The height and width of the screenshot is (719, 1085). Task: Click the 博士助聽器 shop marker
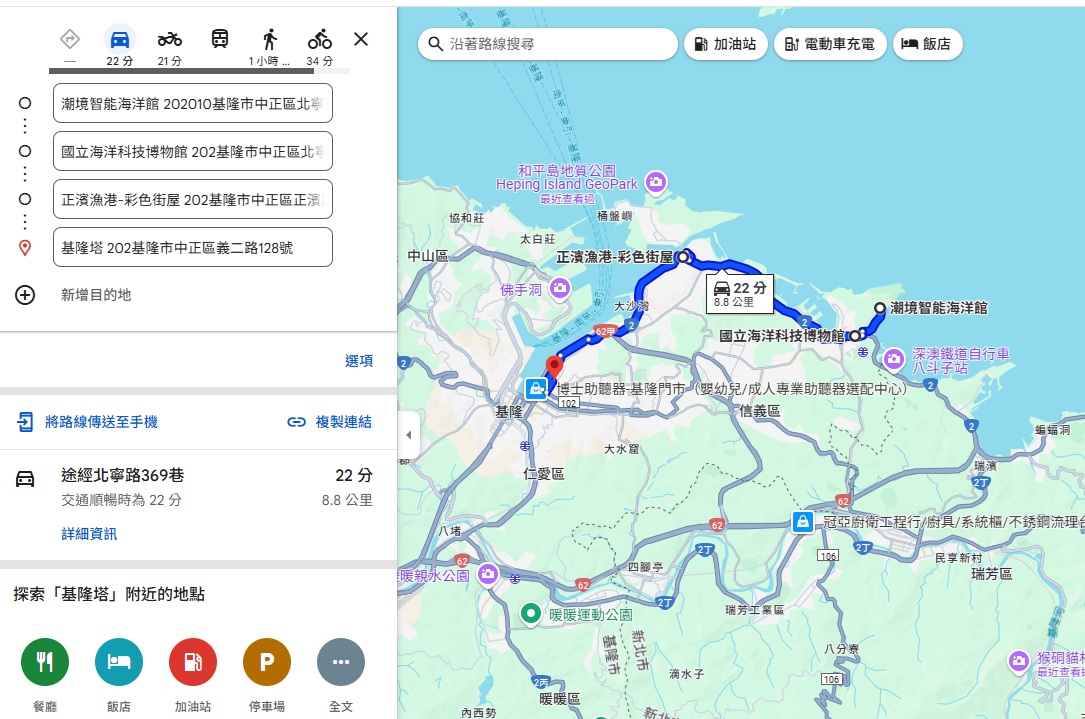[536, 389]
